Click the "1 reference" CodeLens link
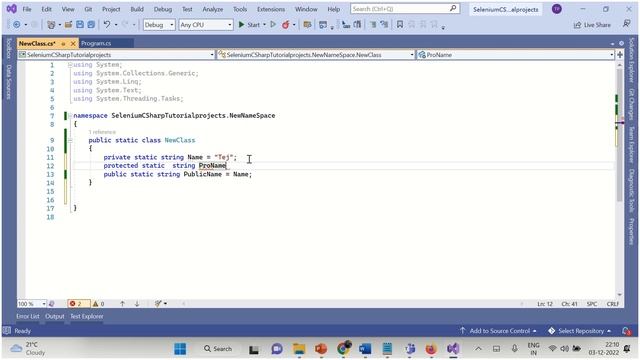Image resolution: width=640 pixels, height=360 pixels. point(102,132)
